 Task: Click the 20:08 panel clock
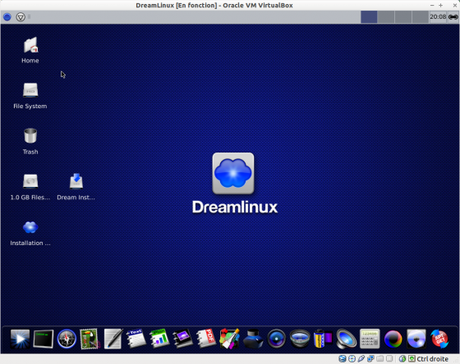(x=438, y=17)
